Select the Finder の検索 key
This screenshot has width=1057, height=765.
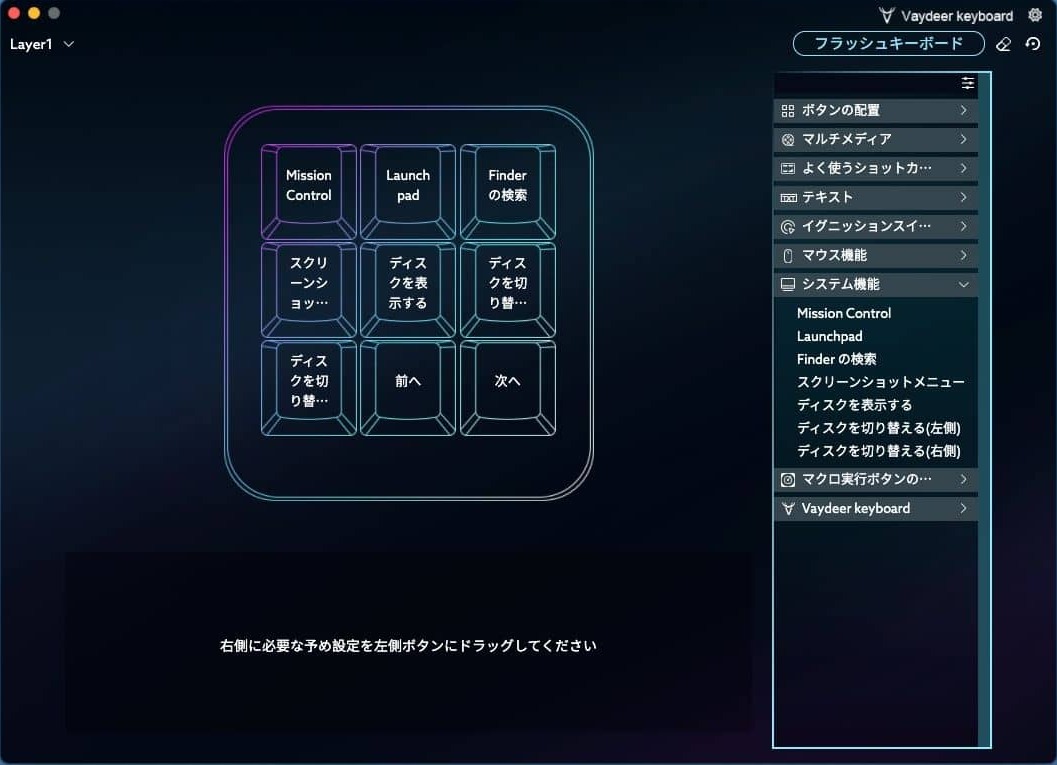(508, 191)
